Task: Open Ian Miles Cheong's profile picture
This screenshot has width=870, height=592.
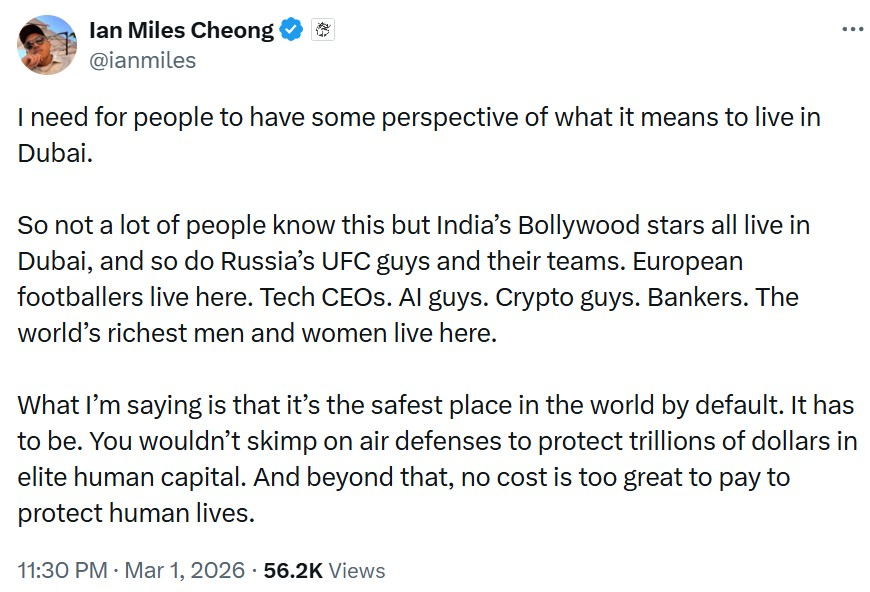Action: click(x=47, y=45)
